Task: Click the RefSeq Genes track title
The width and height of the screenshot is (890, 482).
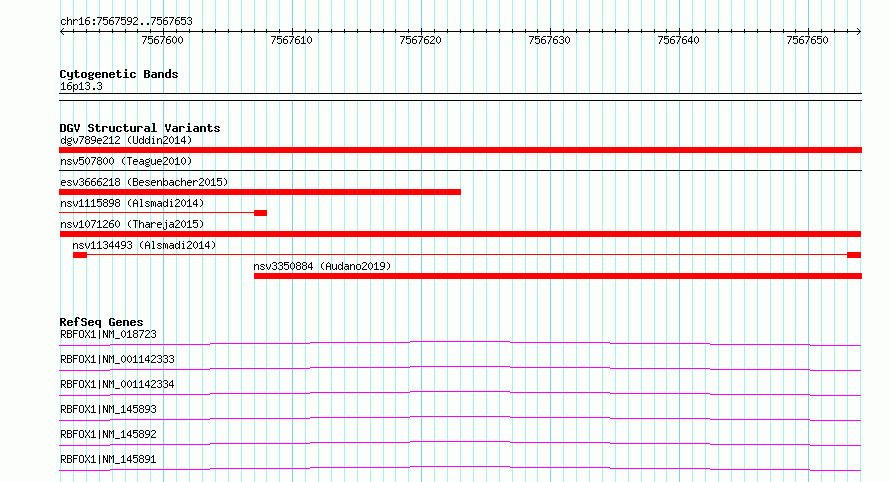Action: (x=102, y=322)
